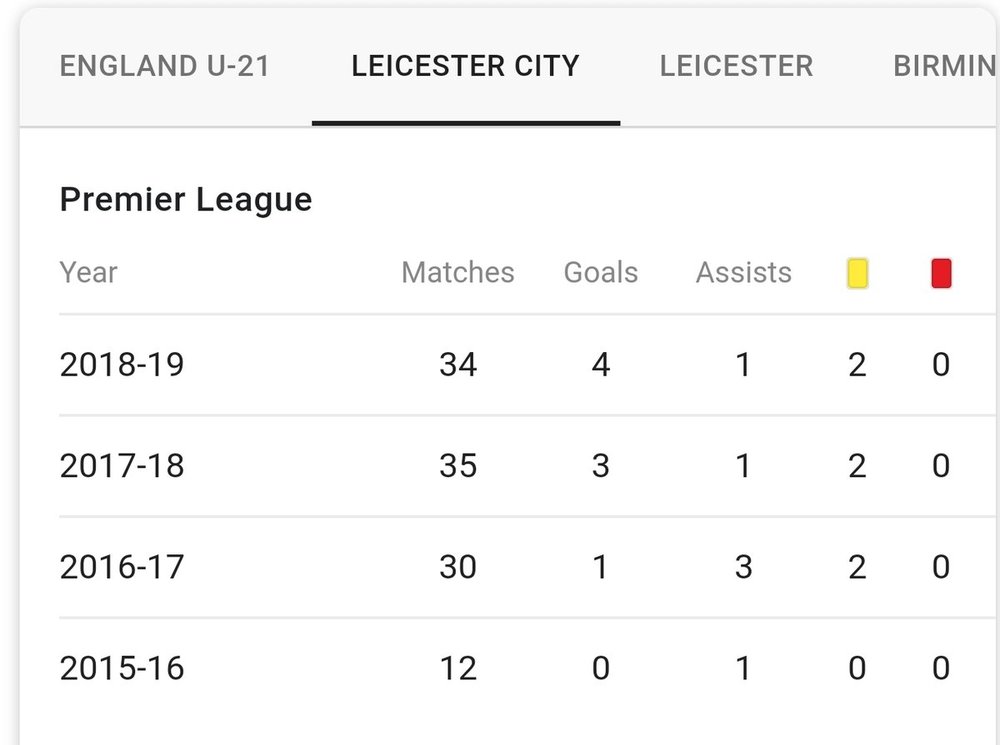Click the 4 goals value for 2018-19
Image resolution: width=1000 pixels, height=745 pixels.
point(601,365)
